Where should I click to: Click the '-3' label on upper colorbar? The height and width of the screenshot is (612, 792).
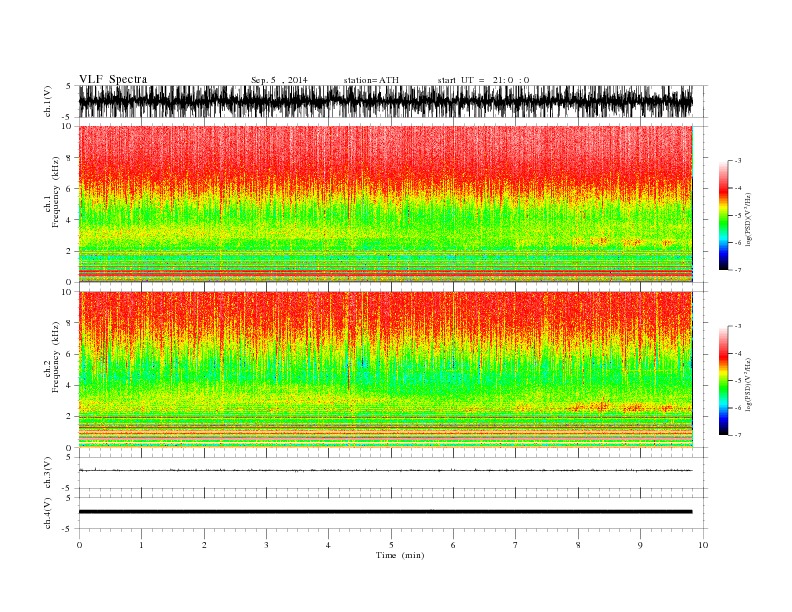pos(738,161)
